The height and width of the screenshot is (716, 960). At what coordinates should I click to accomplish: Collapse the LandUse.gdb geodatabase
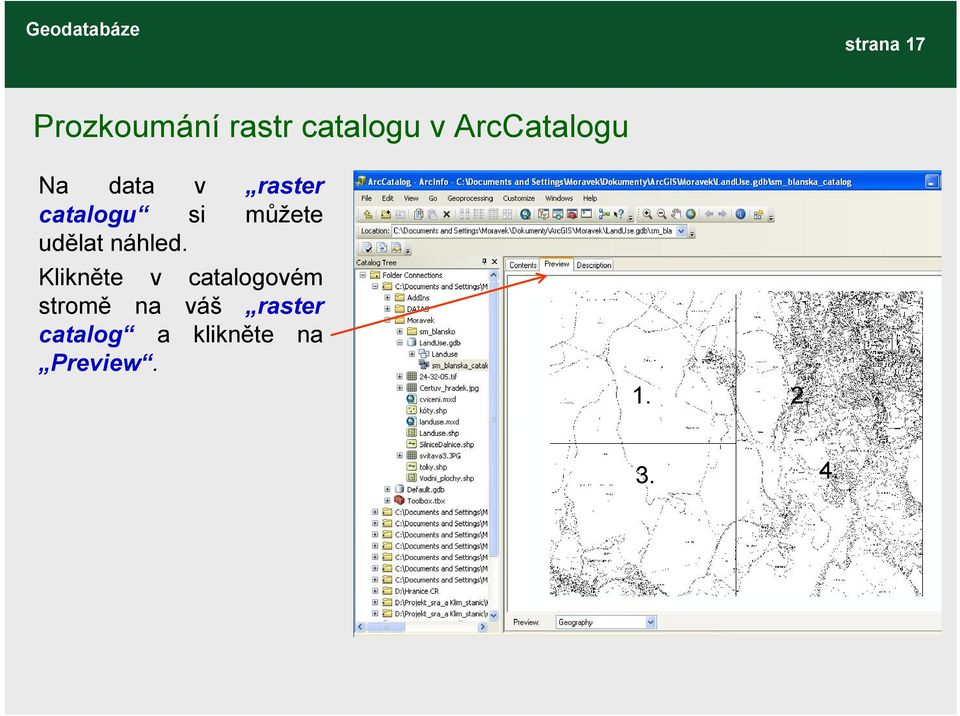pos(400,343)
